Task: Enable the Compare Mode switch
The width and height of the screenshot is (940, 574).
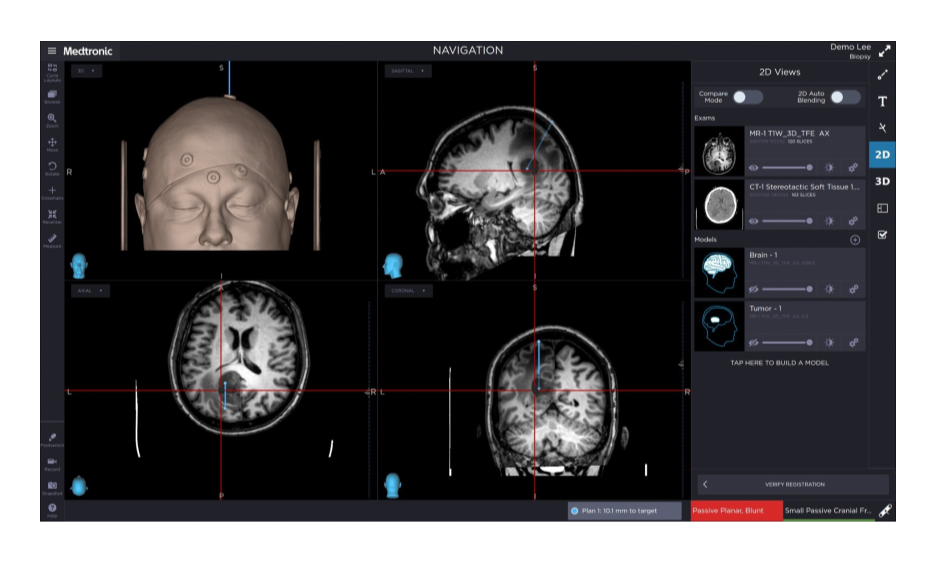Action: (748, 97)
